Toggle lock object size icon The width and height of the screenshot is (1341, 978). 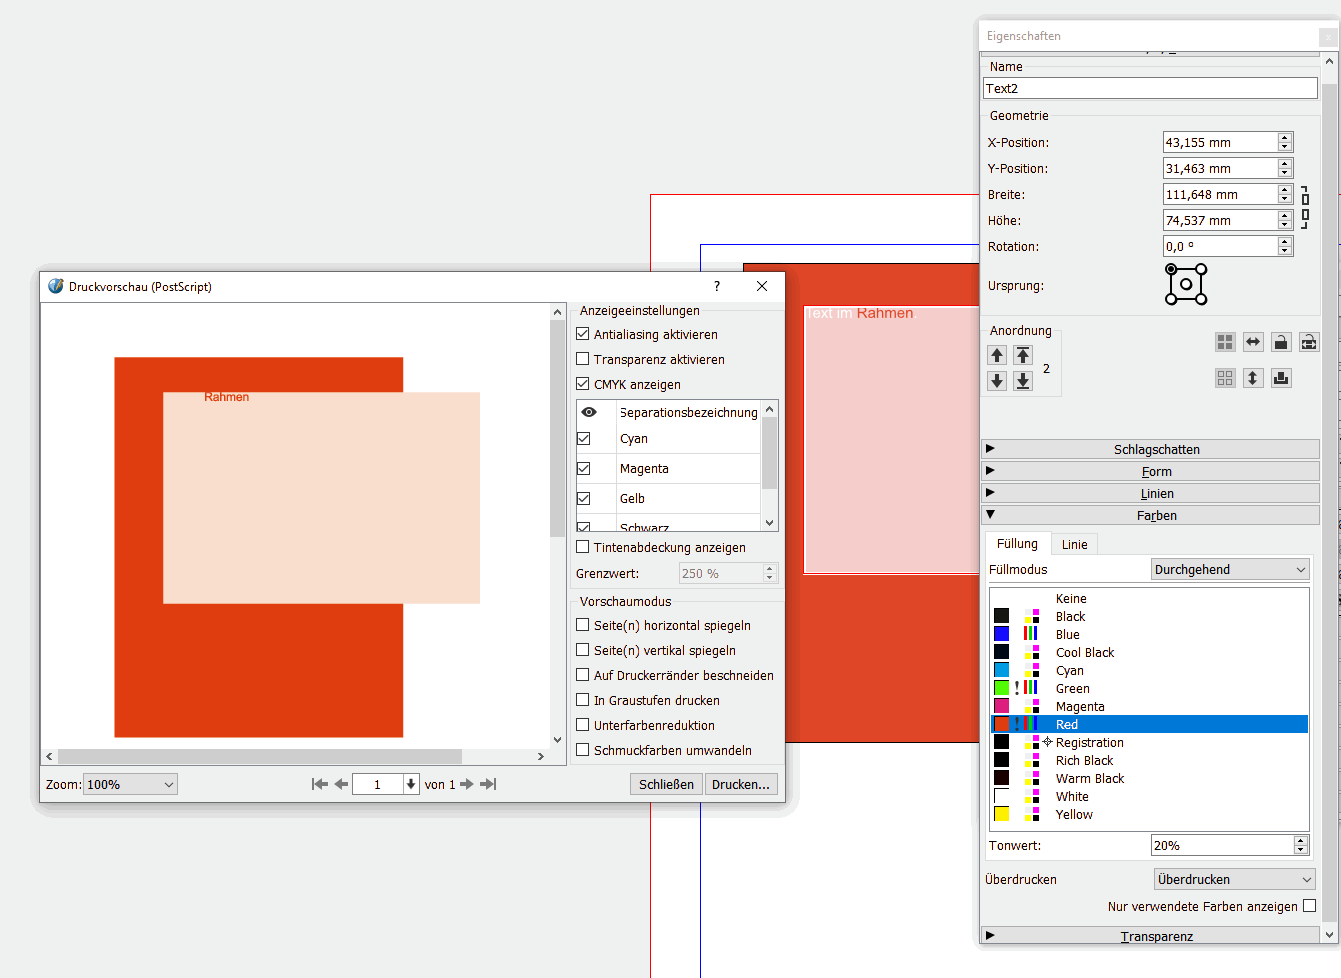tap(1309, 343)
